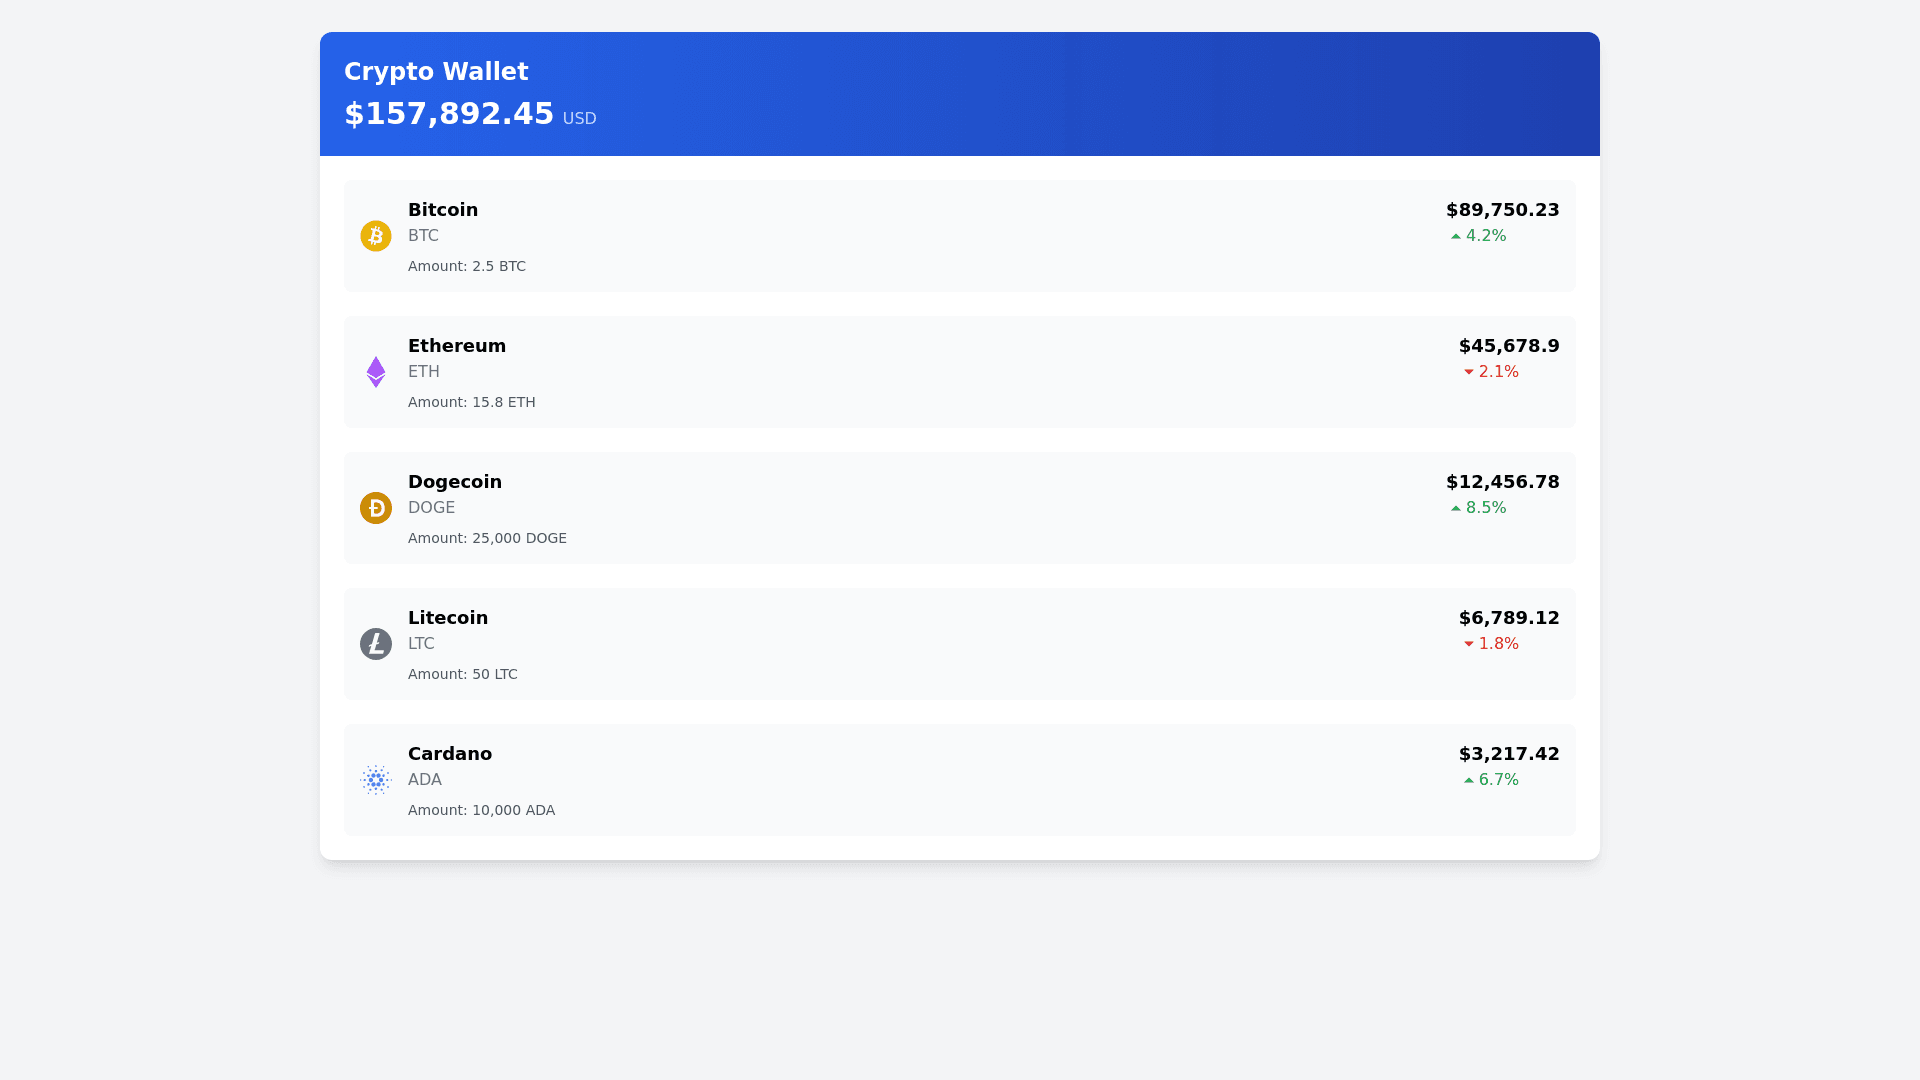Click green up arrow beside 4.2%
The width and height of the screenshot is (1920, 1080).
coord(1456,236)
